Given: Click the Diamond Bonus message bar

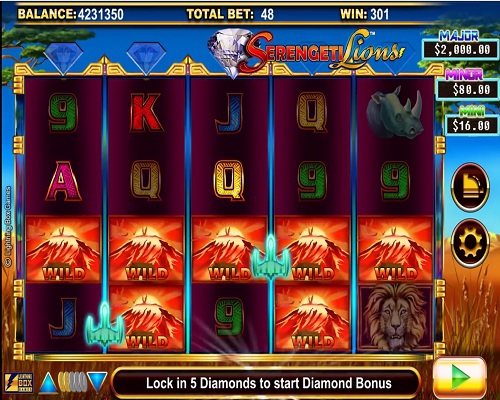Looking at the screenshot, I should (268, 383).
